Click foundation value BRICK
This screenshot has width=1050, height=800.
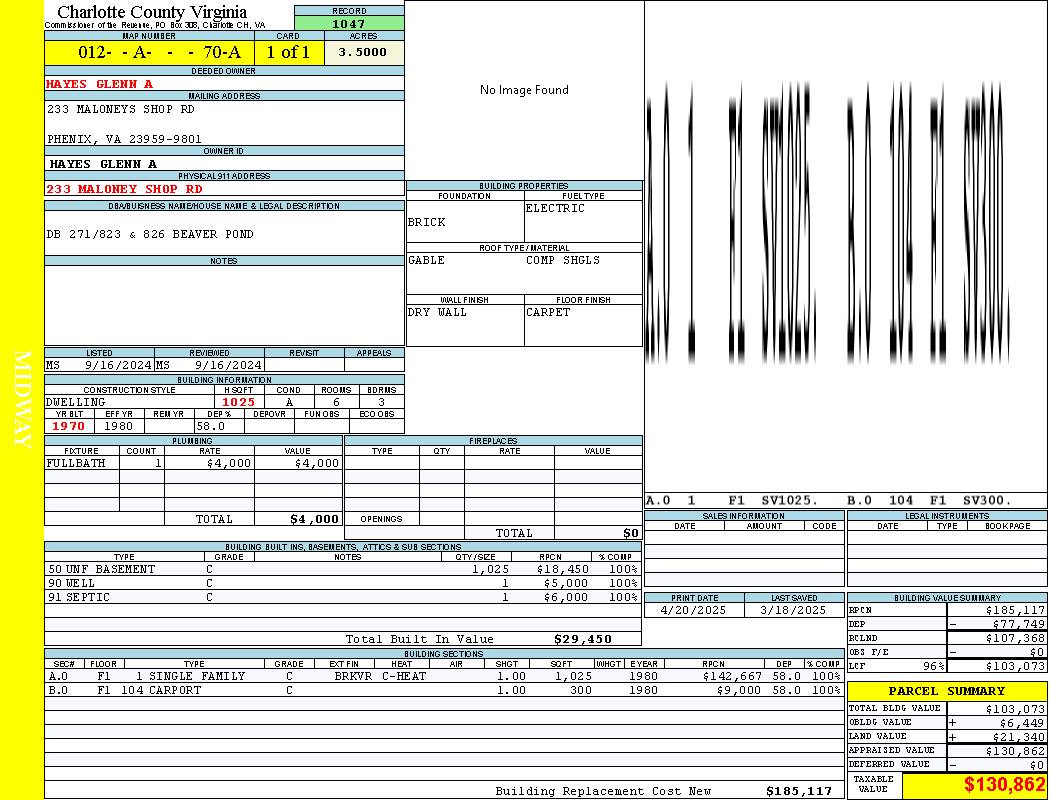(x=427, y=222)
